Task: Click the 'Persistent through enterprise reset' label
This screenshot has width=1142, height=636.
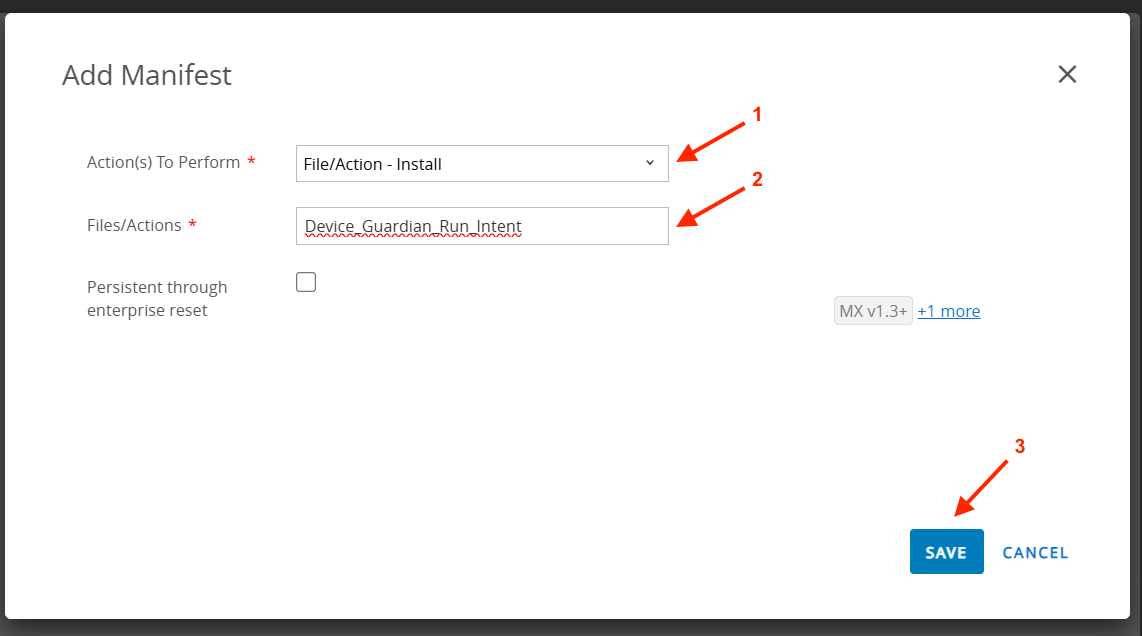Action: (x=157, y=299)
